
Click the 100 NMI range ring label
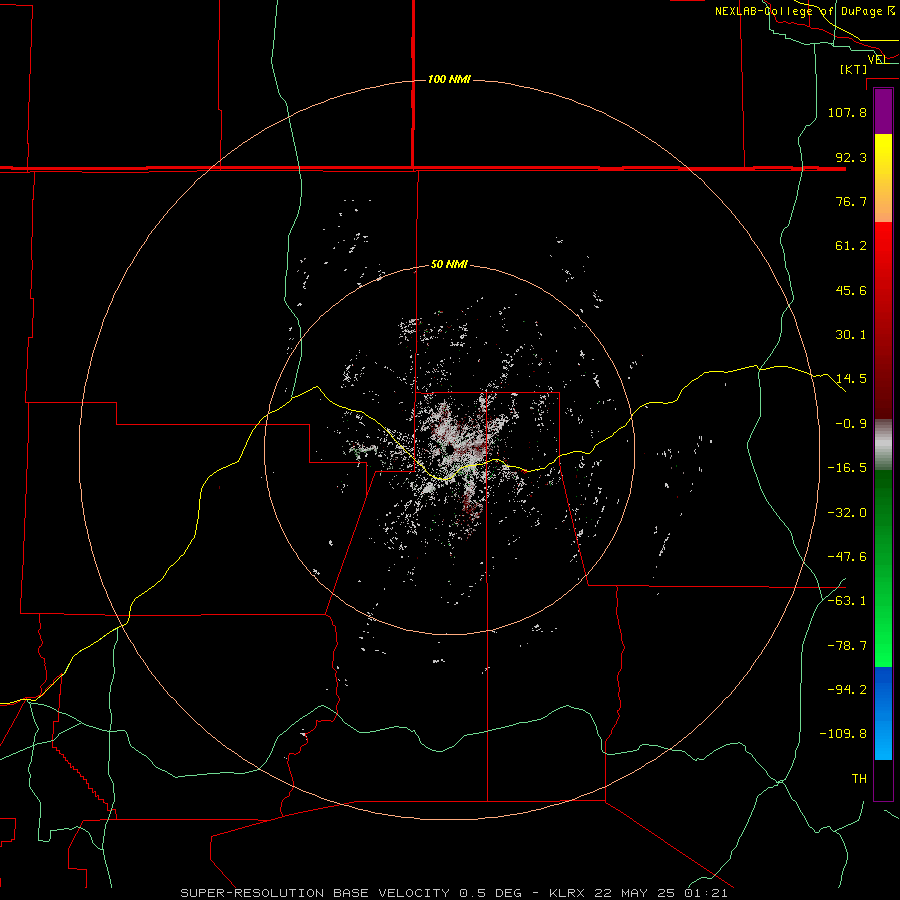[x=449, y=79]
